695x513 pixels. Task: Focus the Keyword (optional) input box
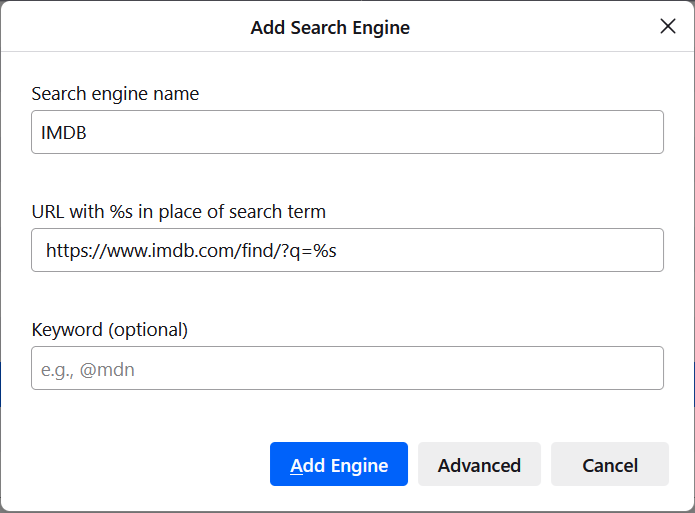pyautogui.click(x=347, y=368)
